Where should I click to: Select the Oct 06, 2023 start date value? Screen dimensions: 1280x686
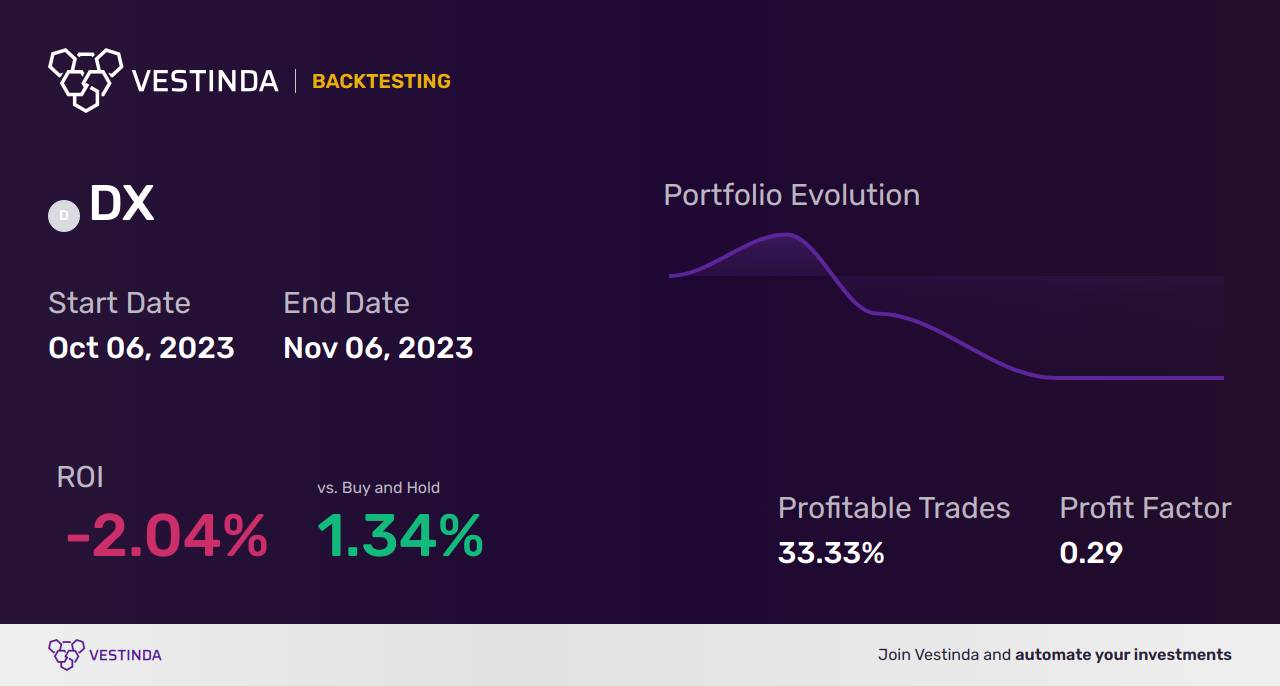[x=141, y=348]
